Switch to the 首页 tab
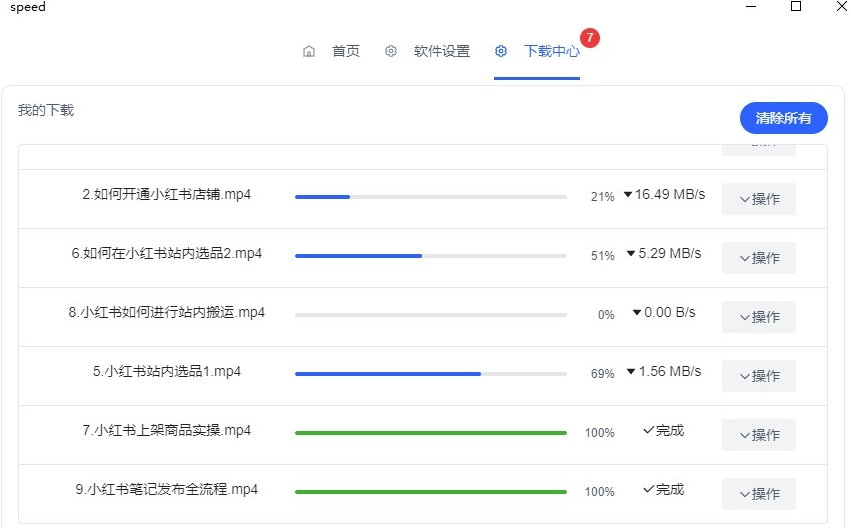Viewport: 851px width, 528px height. [x=345, y=51]
